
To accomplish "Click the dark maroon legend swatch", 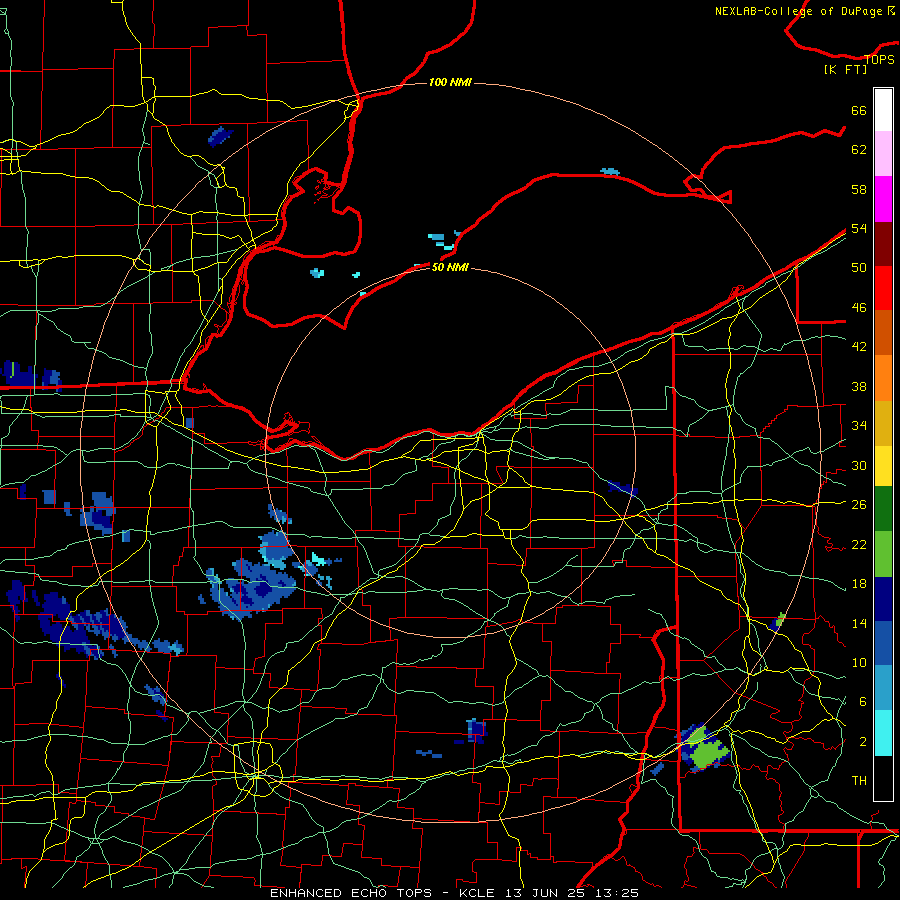I will pos(883,243).
